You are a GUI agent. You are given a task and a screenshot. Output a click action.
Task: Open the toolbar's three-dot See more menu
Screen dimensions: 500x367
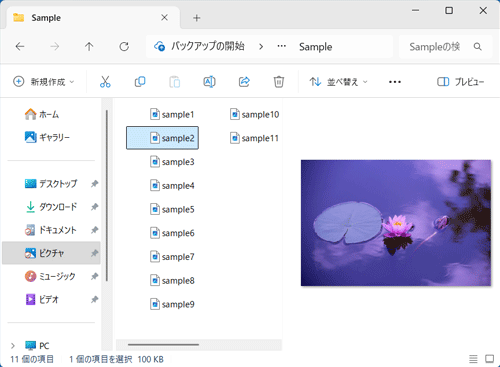[395, 82]
